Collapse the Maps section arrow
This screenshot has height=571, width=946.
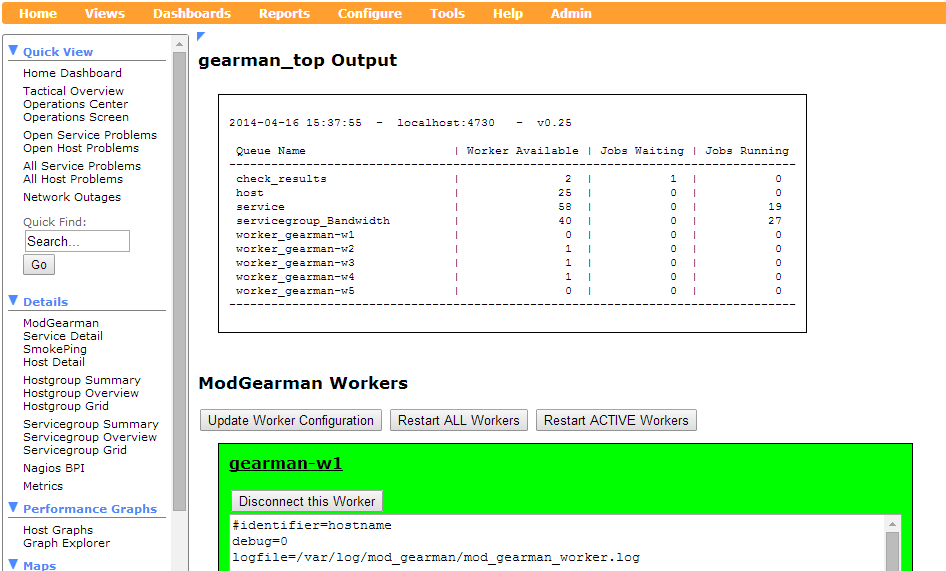point(13,564)
